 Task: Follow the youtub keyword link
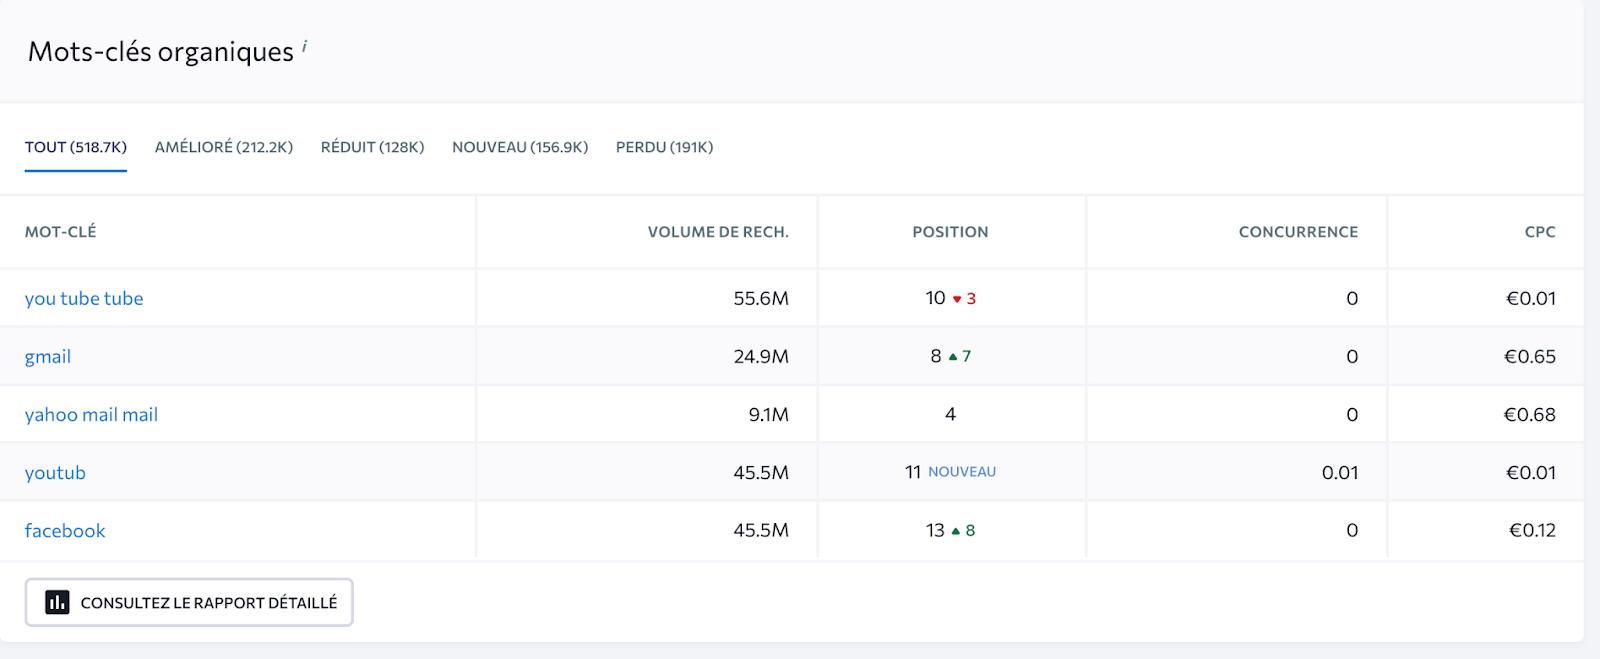pos(55,472)
